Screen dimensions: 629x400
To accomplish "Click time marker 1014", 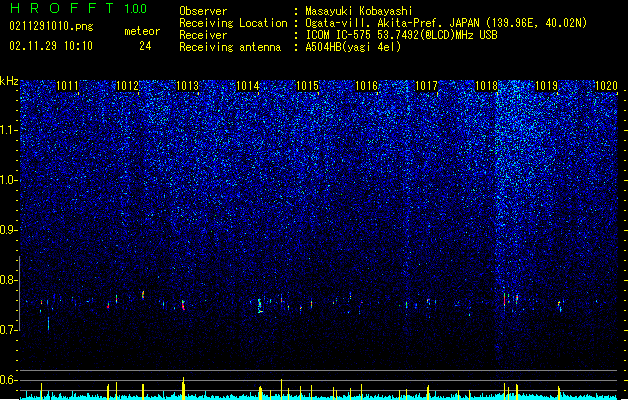I will point(248,86).
